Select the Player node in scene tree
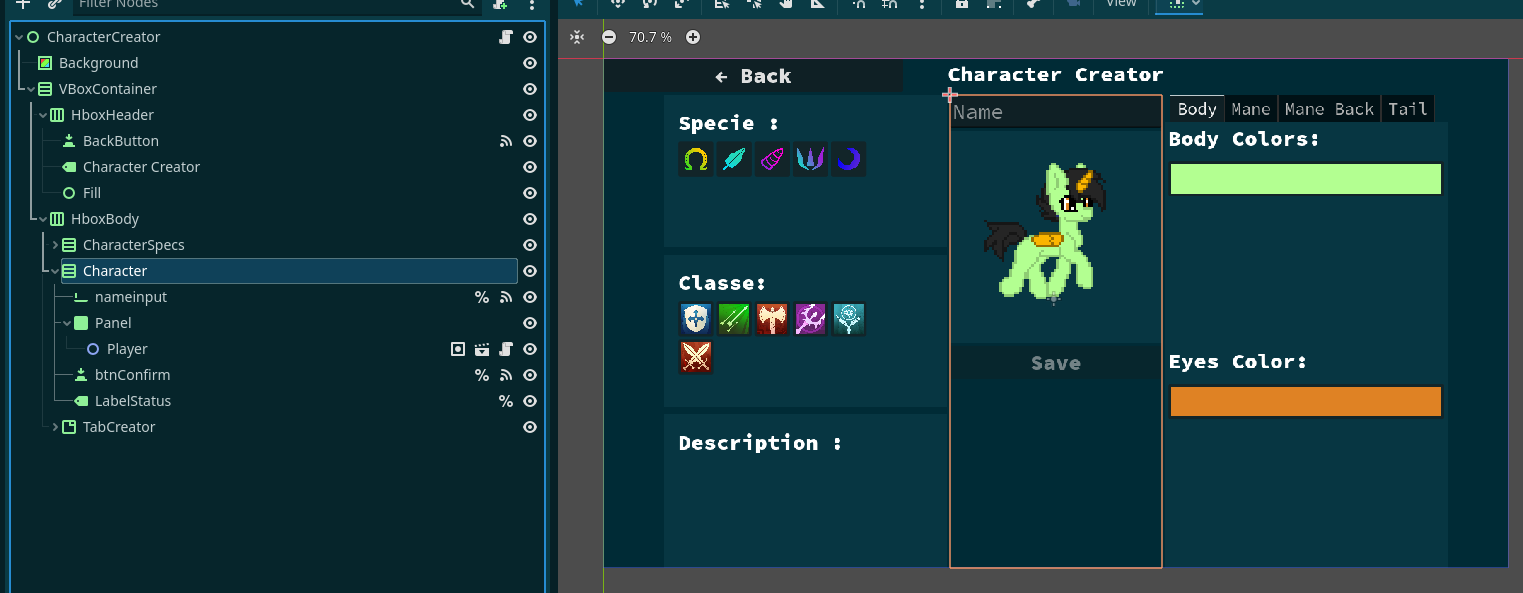Viewport: 1523px width, 593px height. [x=127, y=349]
